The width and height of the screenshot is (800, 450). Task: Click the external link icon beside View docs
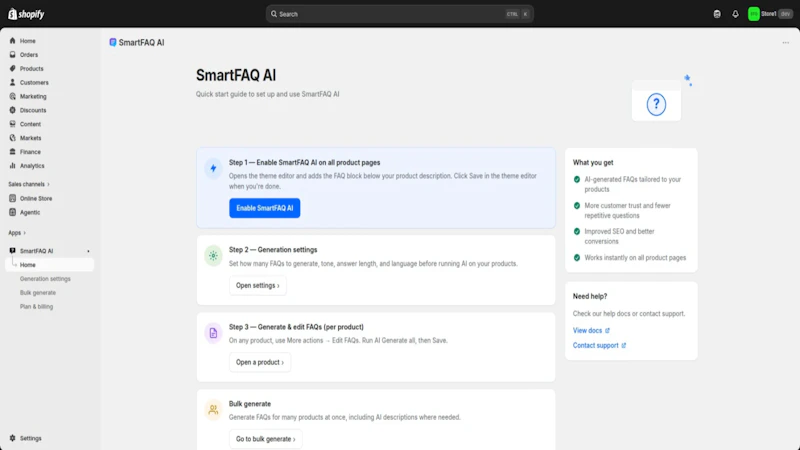607,331
